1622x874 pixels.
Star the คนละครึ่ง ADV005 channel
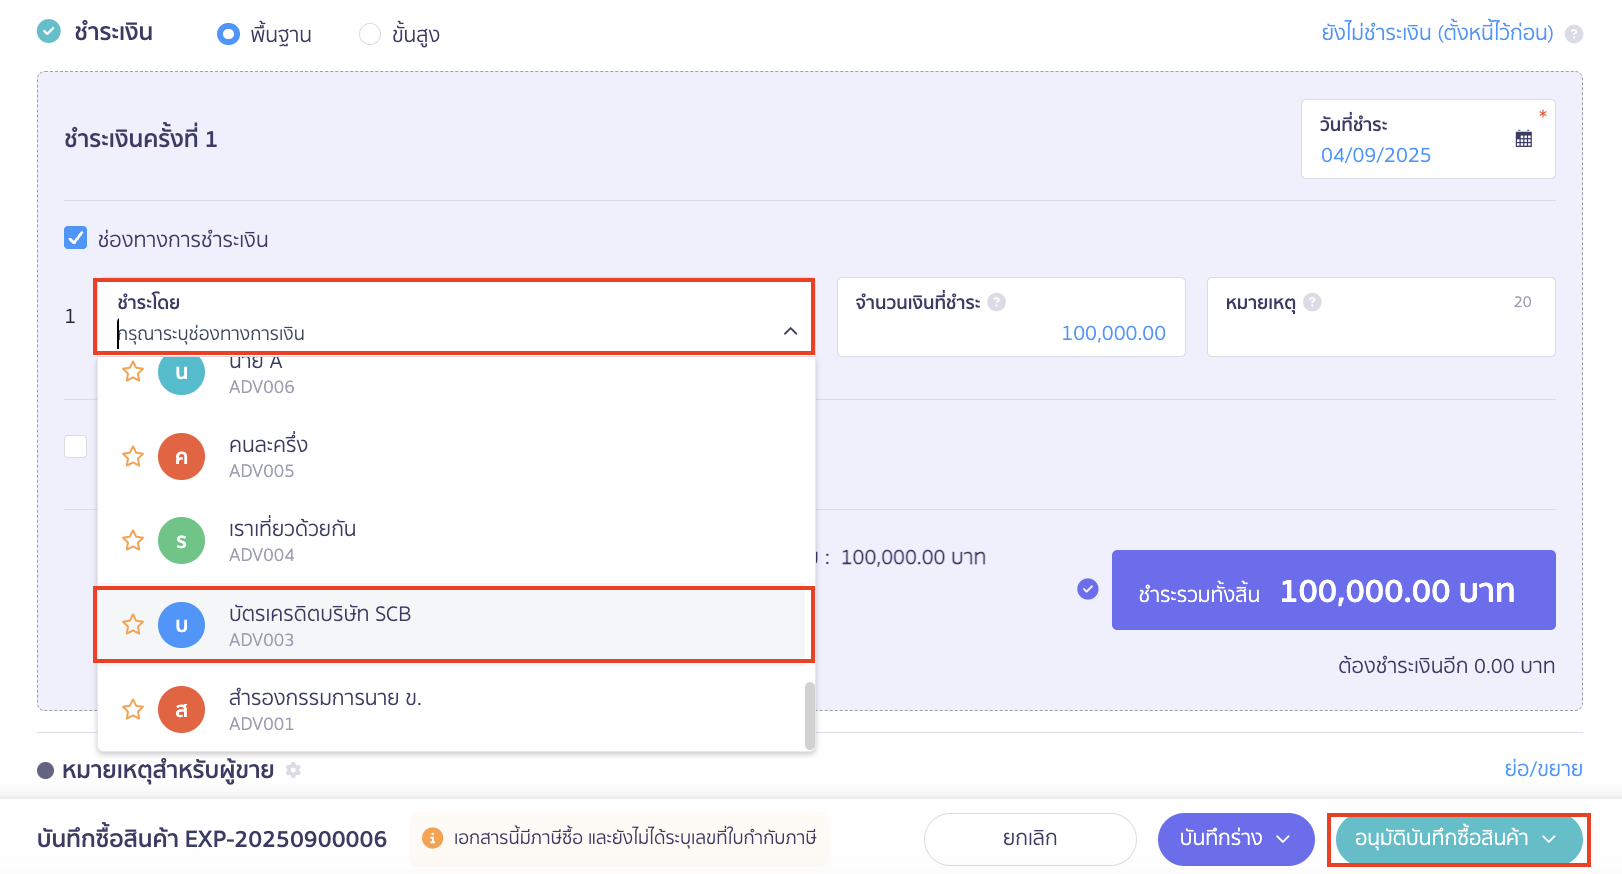(133, 457)
